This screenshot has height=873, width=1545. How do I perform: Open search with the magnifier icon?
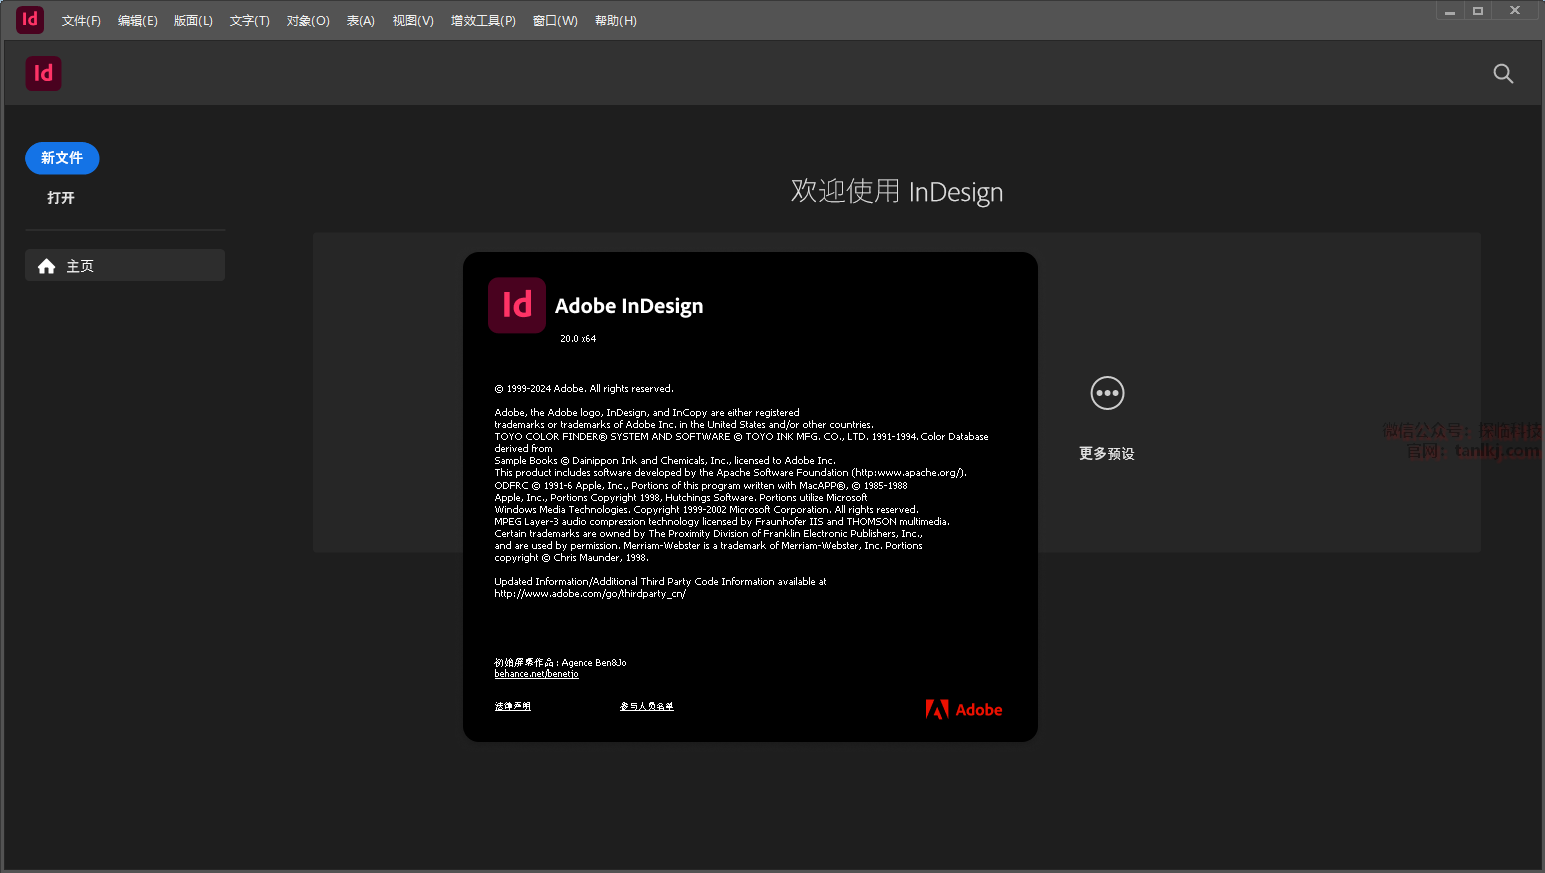[x=1502, y=73]
